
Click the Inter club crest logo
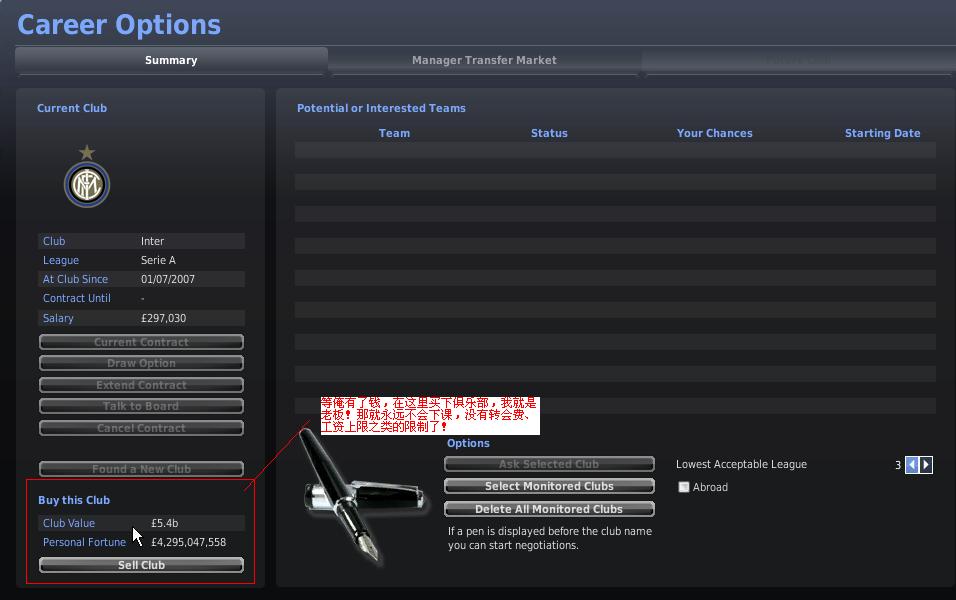click(87, 177)
